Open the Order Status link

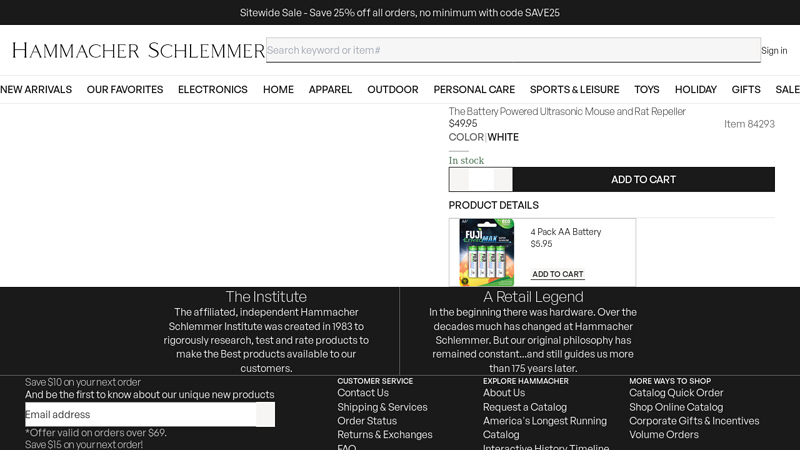pyautogui.click(x=367, y=421)
